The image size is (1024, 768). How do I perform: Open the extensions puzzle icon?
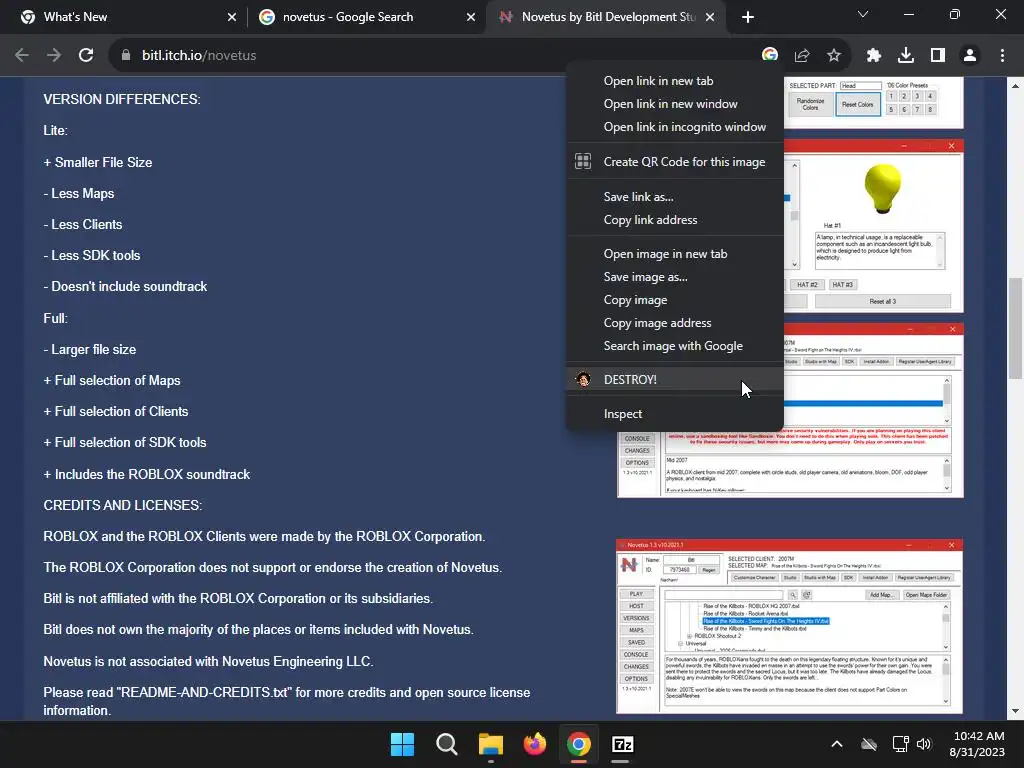click(874, 56)
